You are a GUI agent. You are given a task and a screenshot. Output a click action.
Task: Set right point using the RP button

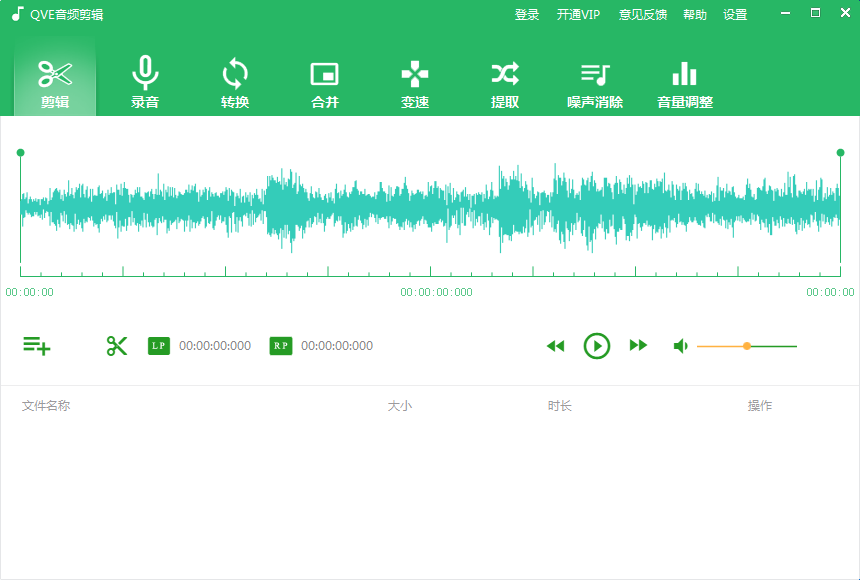click(x=280, y=345)
